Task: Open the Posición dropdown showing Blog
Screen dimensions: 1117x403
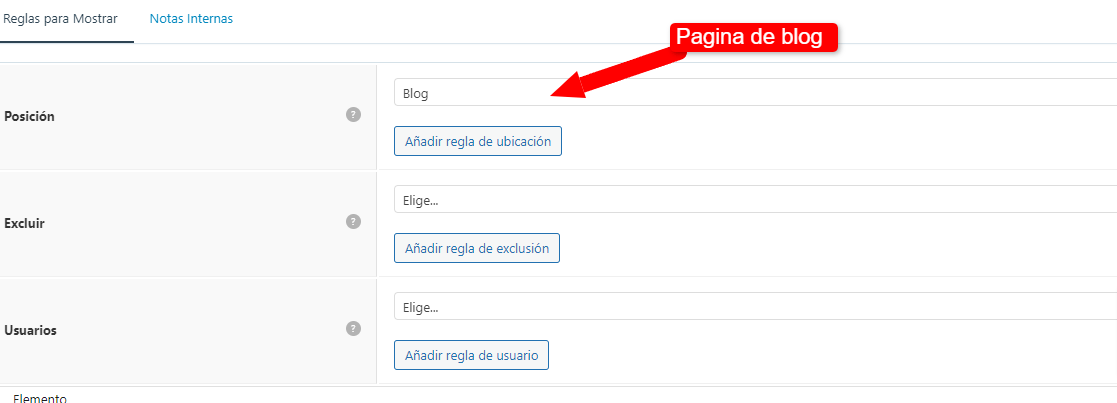Action: pyautogui.click(x=755, y=93)
